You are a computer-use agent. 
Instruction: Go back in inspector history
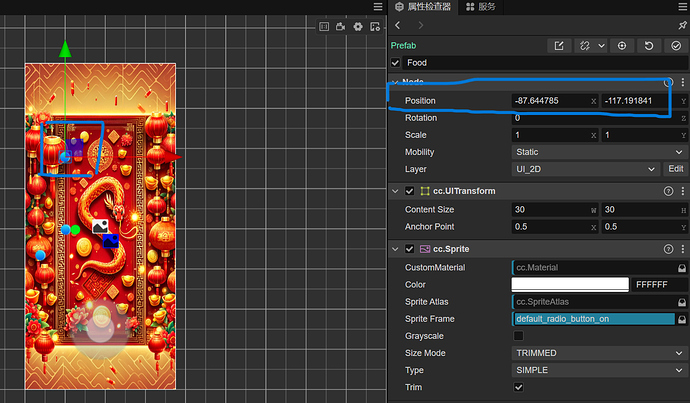click(398, 26)
